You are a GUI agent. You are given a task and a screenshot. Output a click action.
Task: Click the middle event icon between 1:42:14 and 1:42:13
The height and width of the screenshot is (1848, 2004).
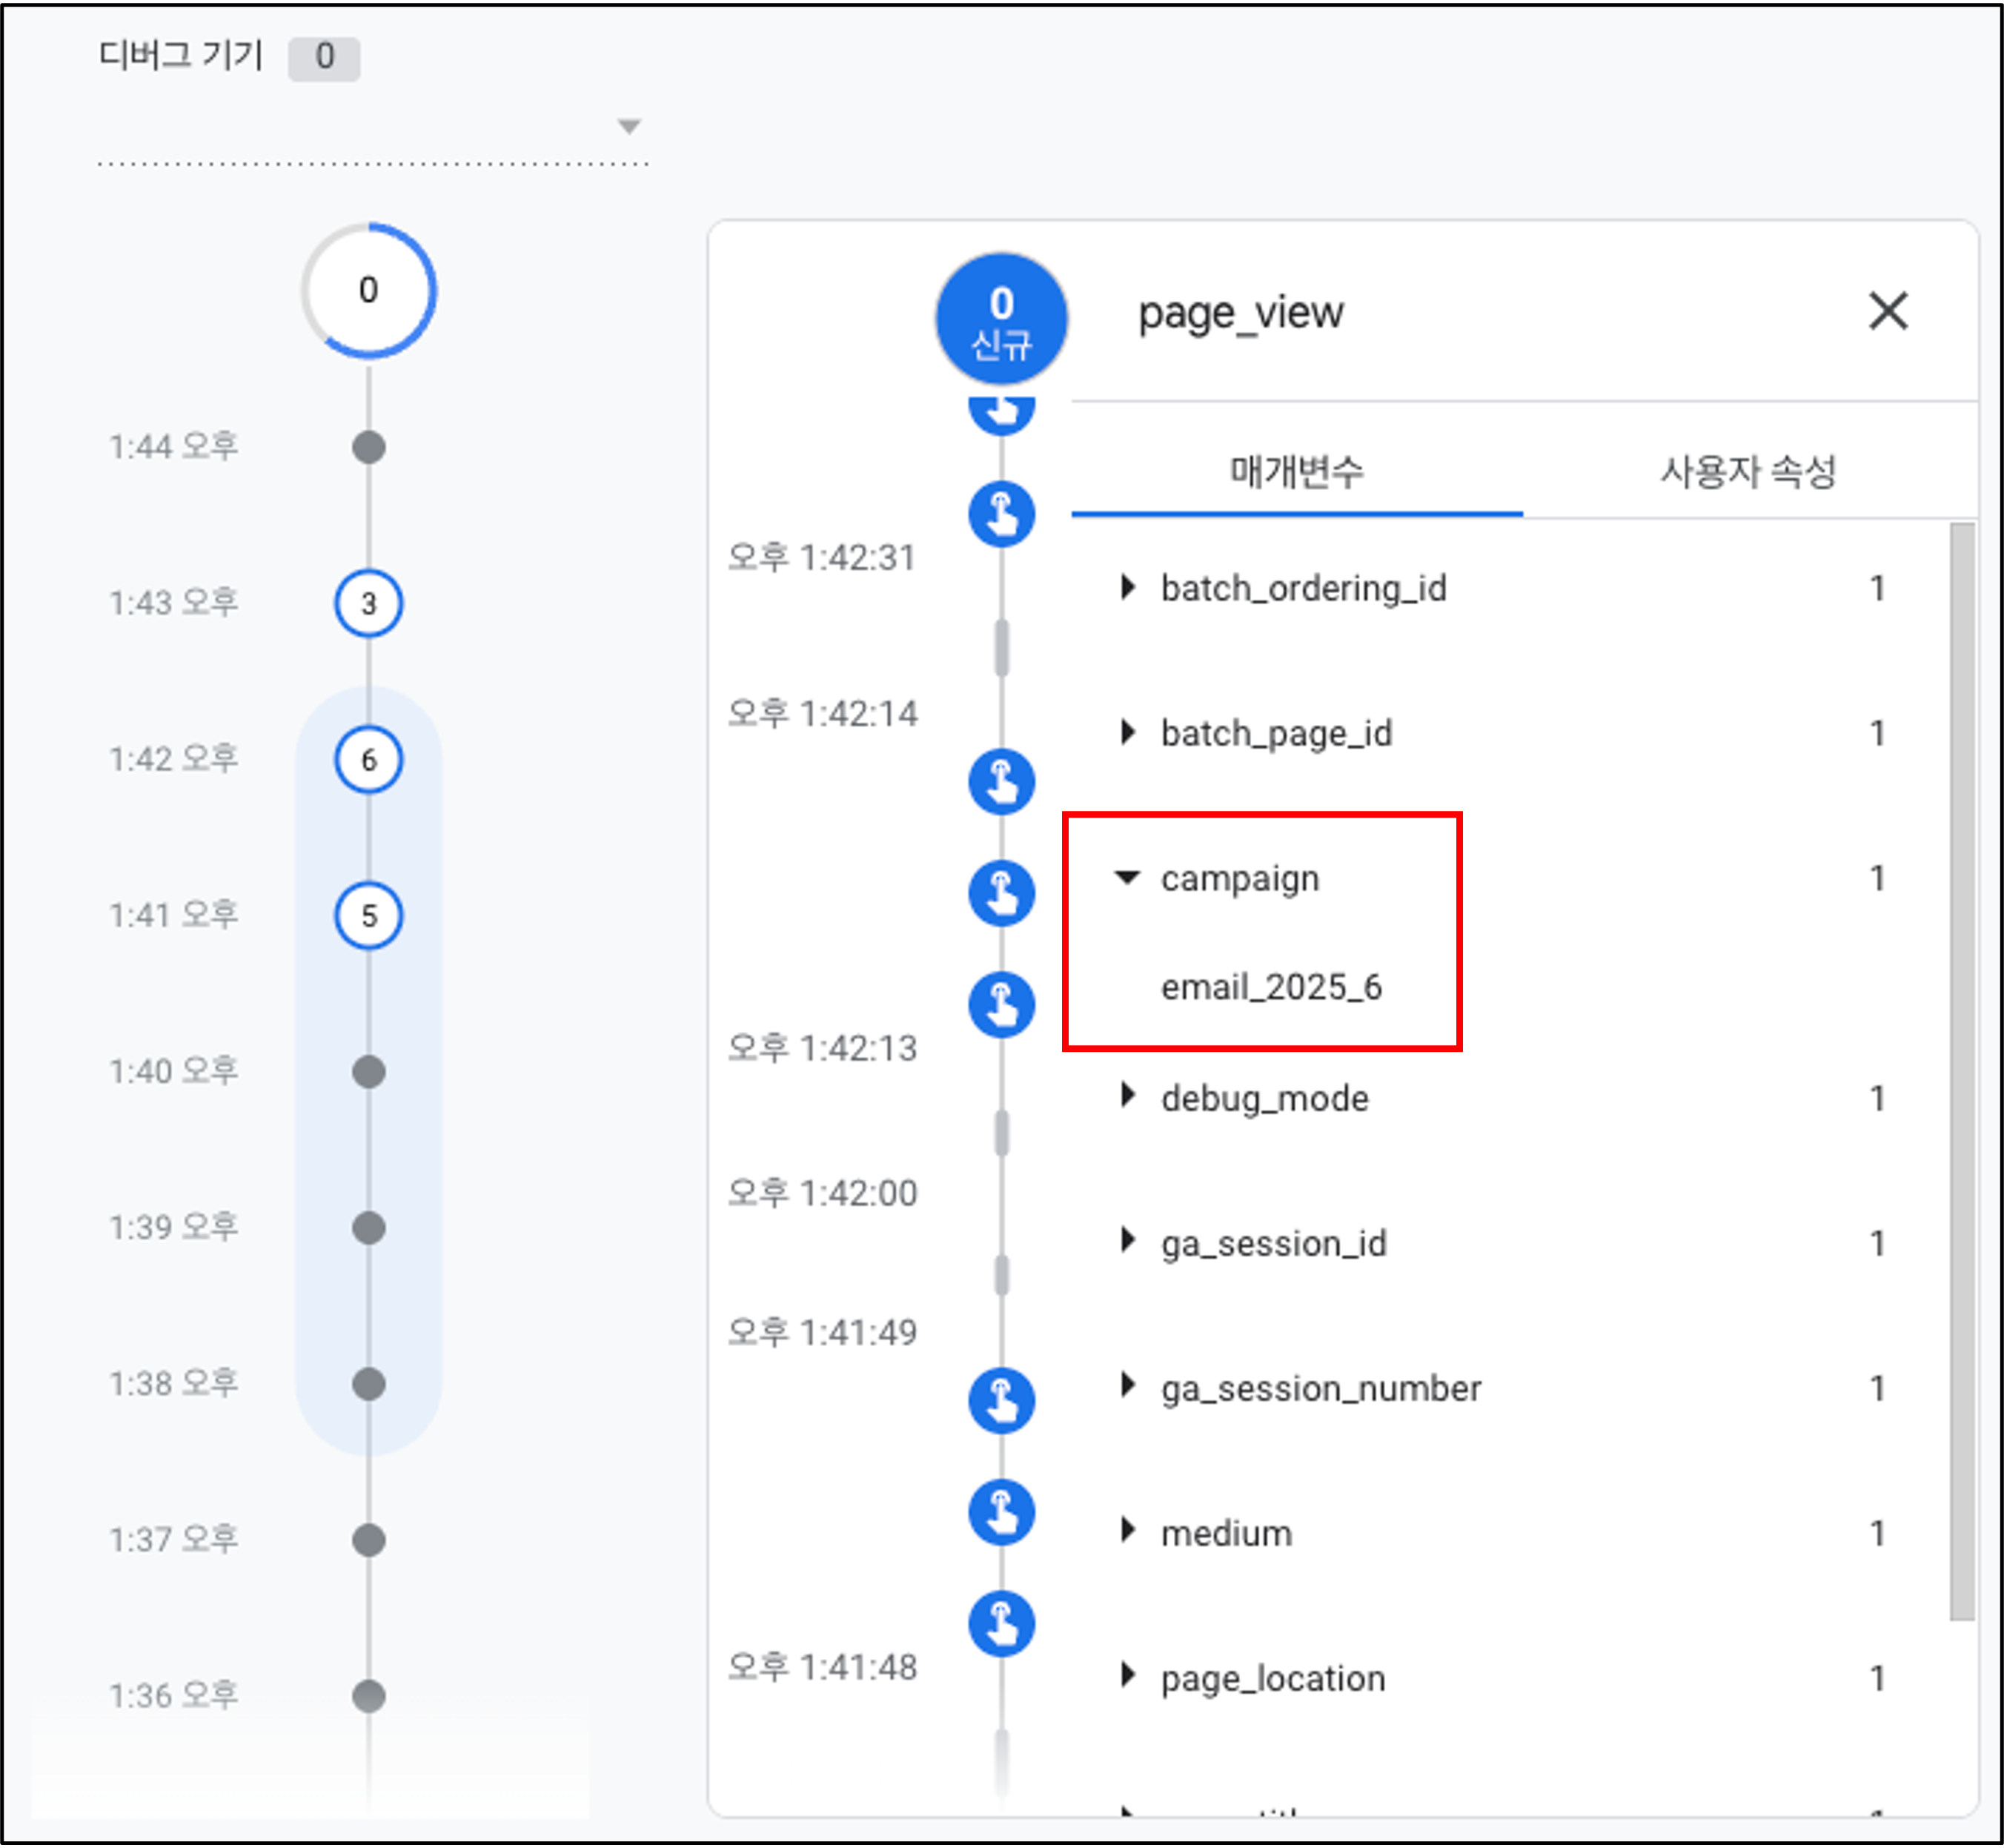(x=1001, y=892)
